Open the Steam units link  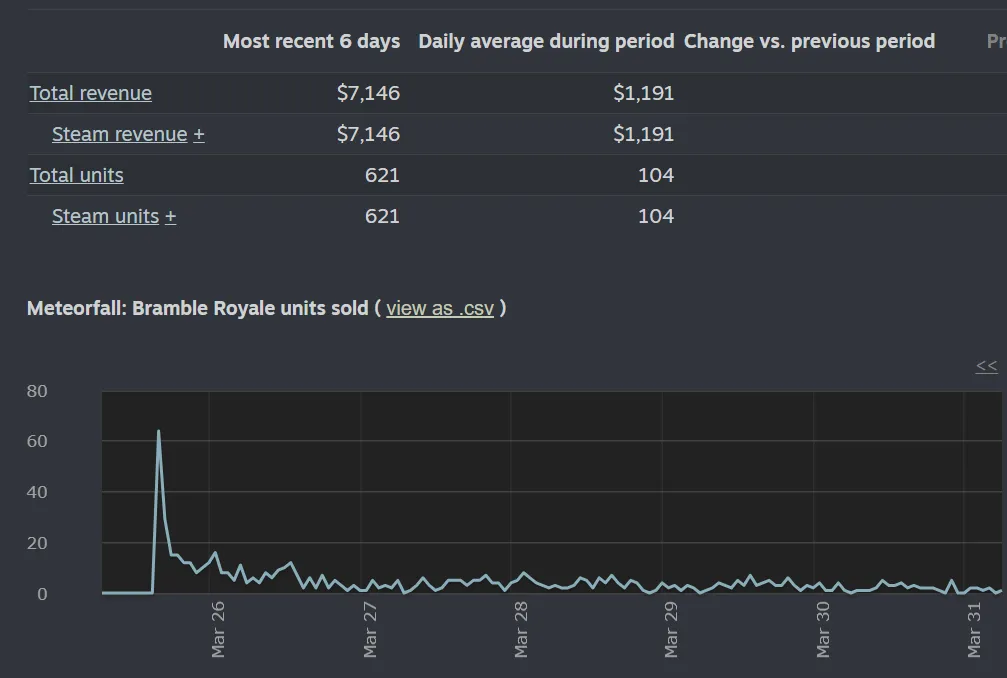(105, 216)
